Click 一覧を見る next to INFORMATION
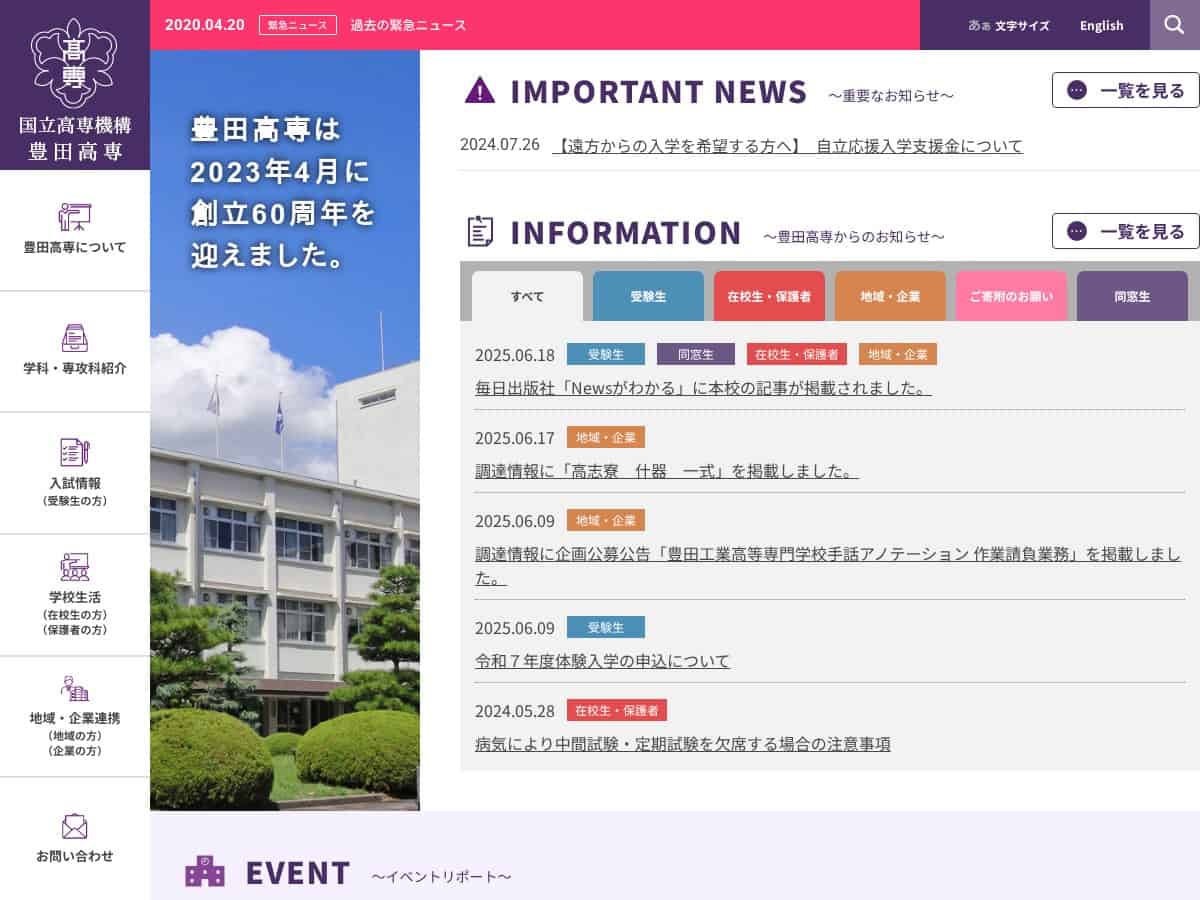This screenshot has height=900, width=1200. click(1126, 231)
